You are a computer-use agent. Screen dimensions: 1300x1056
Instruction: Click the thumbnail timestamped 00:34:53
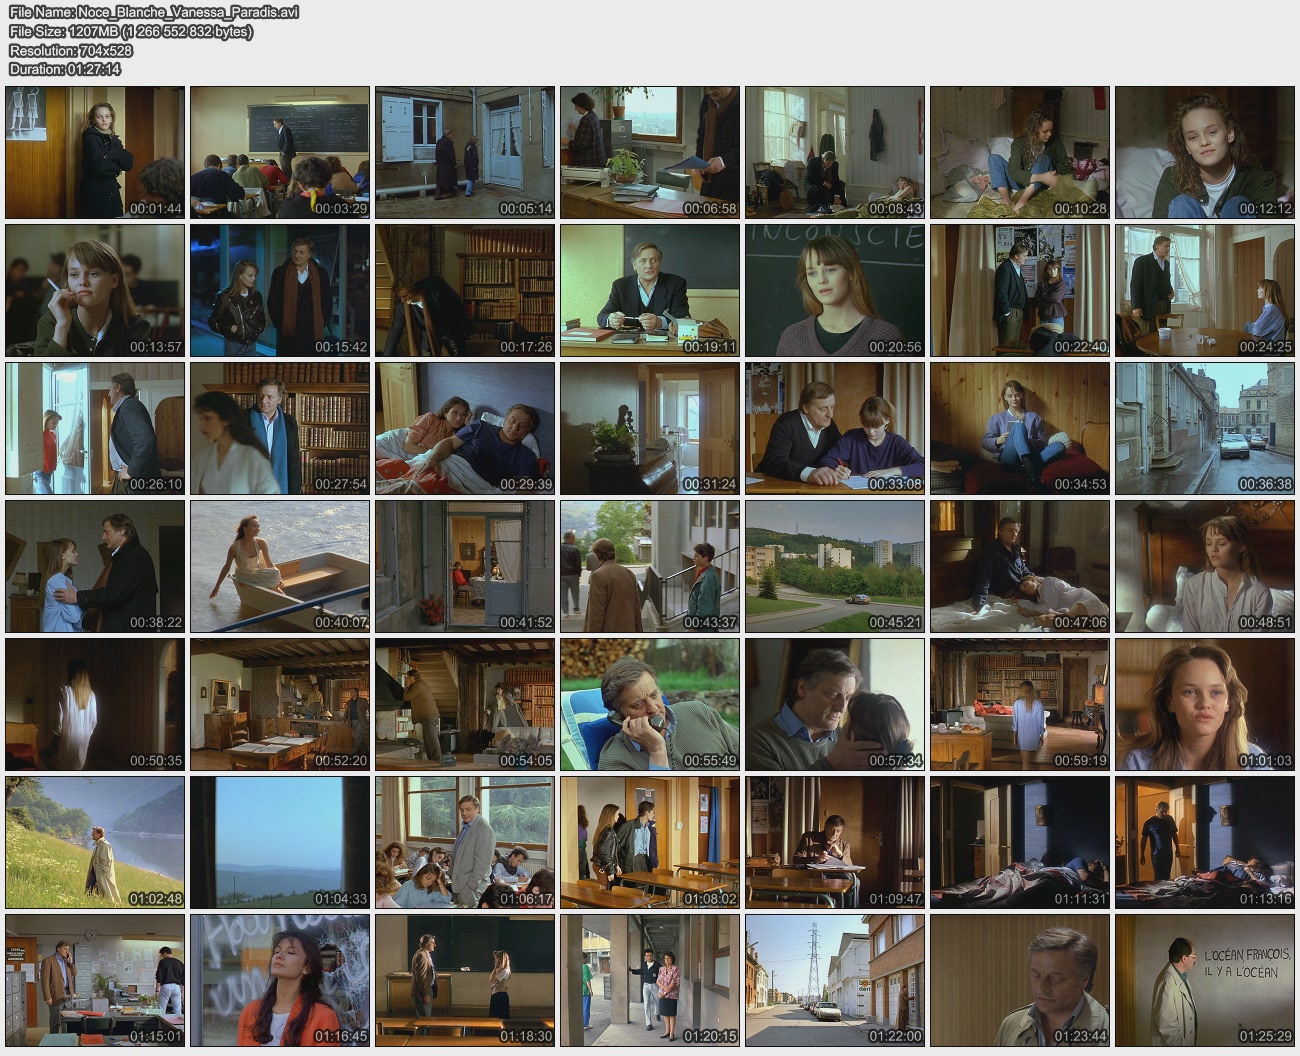pos(1020,428)
